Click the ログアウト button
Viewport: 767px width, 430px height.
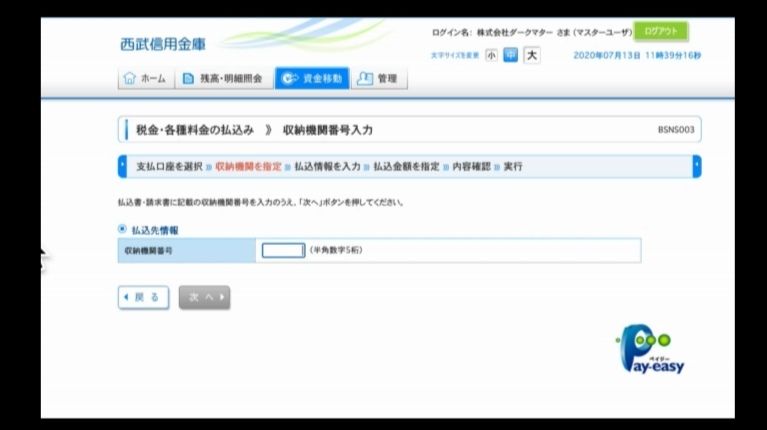tap(661, 32)
